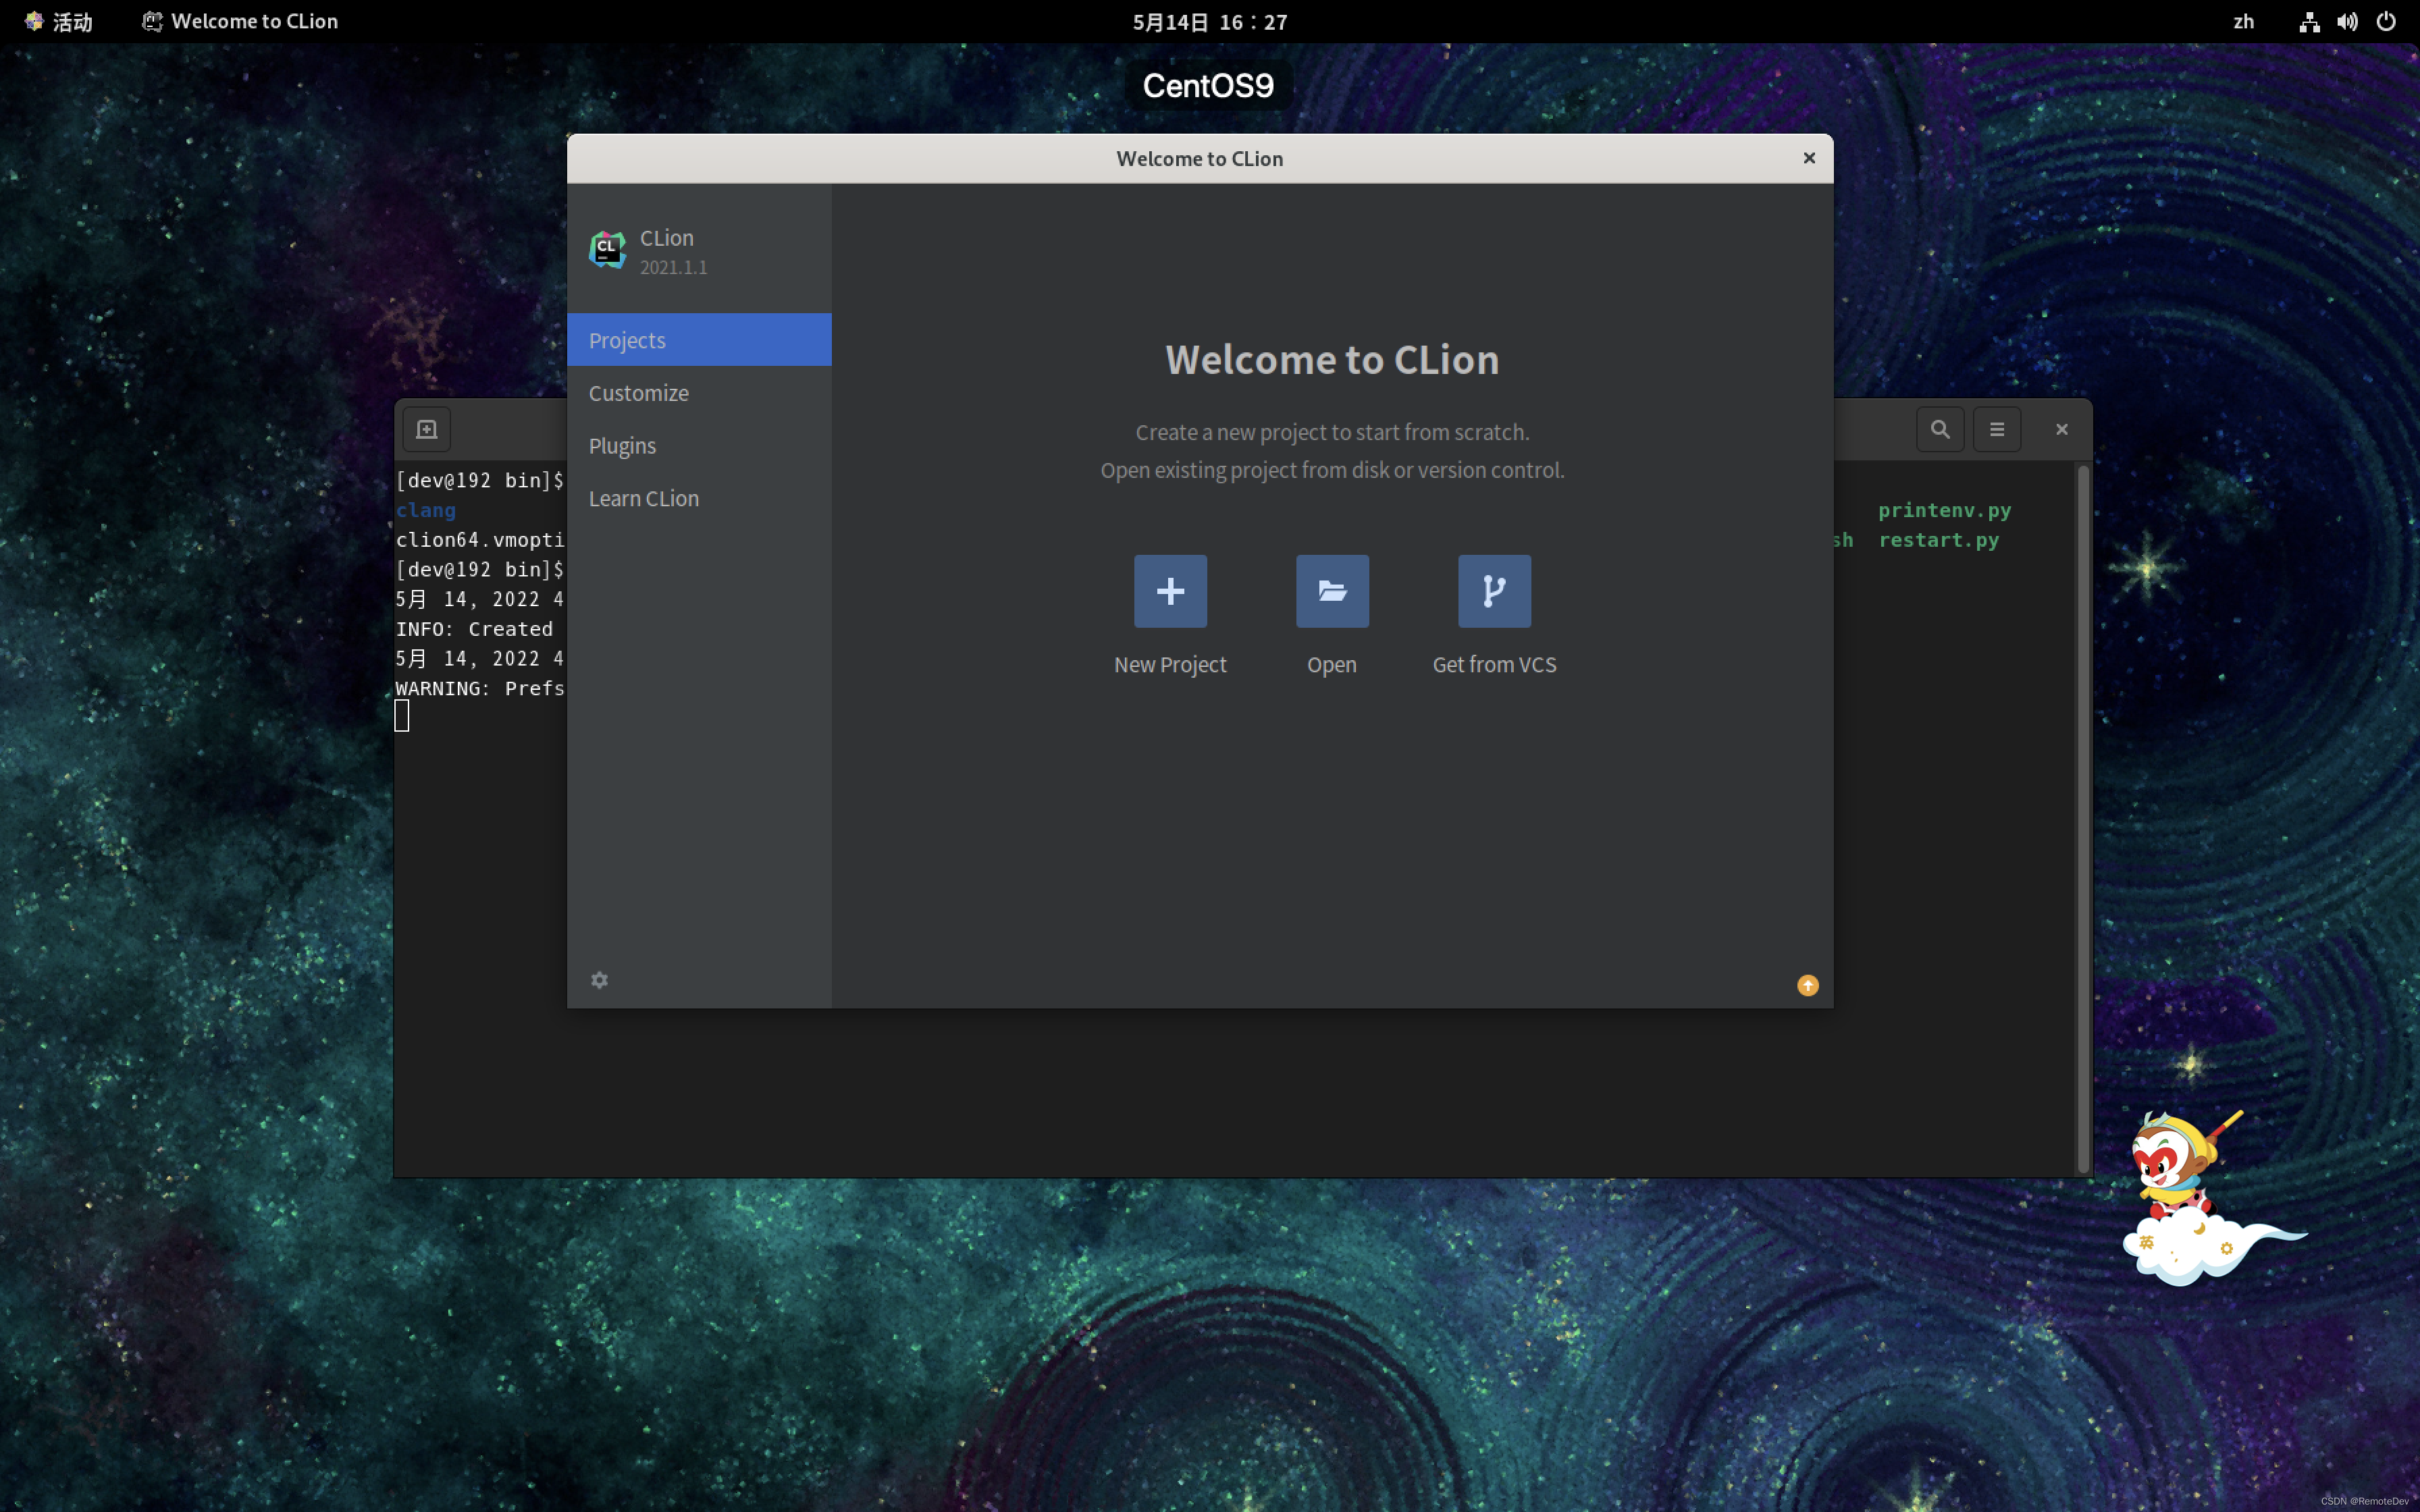
Task: Open the 活动 Activities overview
Action: [x=59, y=21]
